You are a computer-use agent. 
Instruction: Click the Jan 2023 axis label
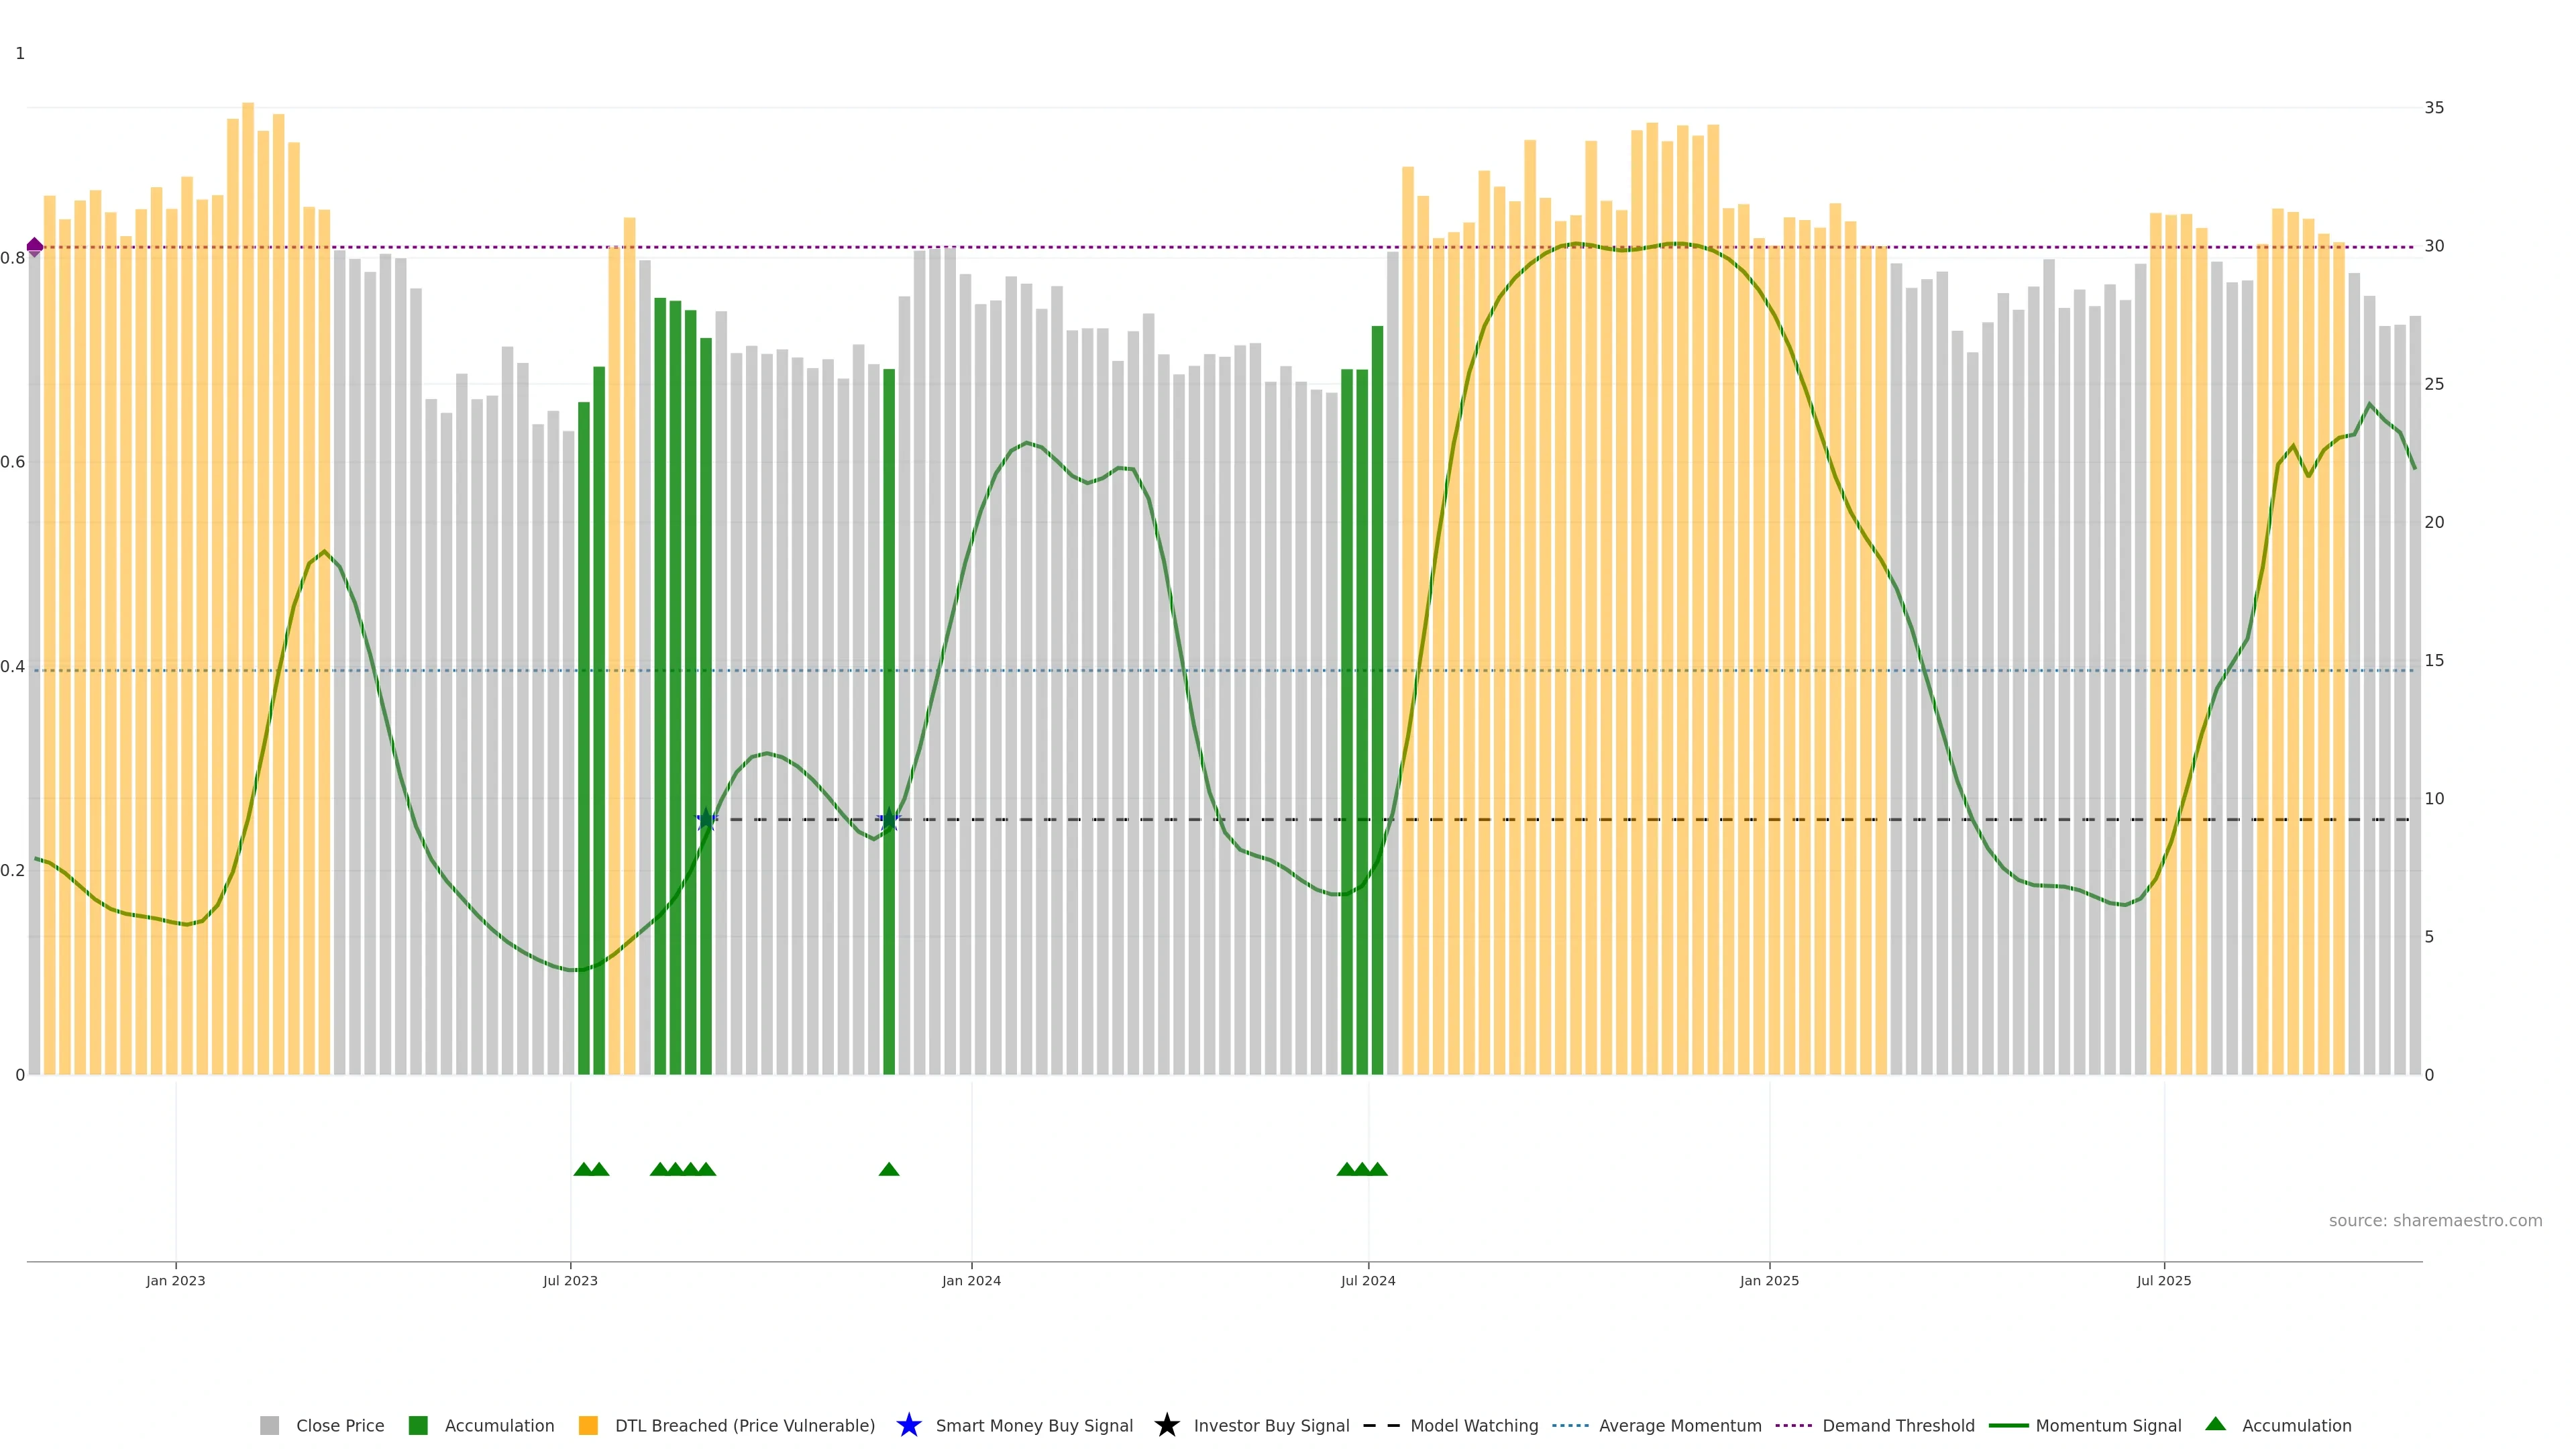pos(176,1280)
